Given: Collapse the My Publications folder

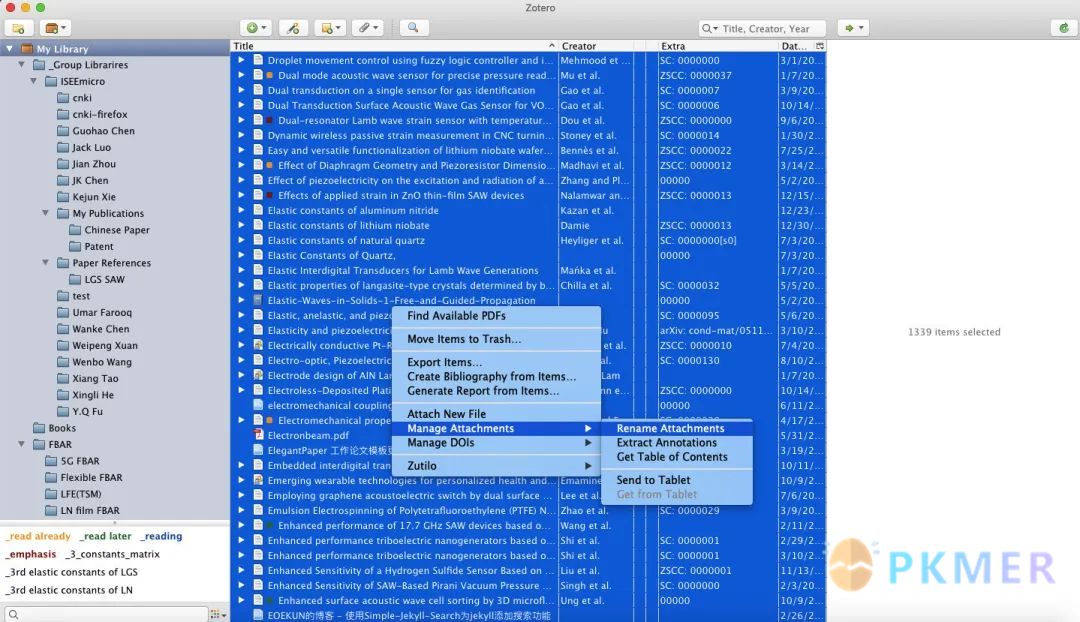Looking at the screenshot, I should coord(45,214).
